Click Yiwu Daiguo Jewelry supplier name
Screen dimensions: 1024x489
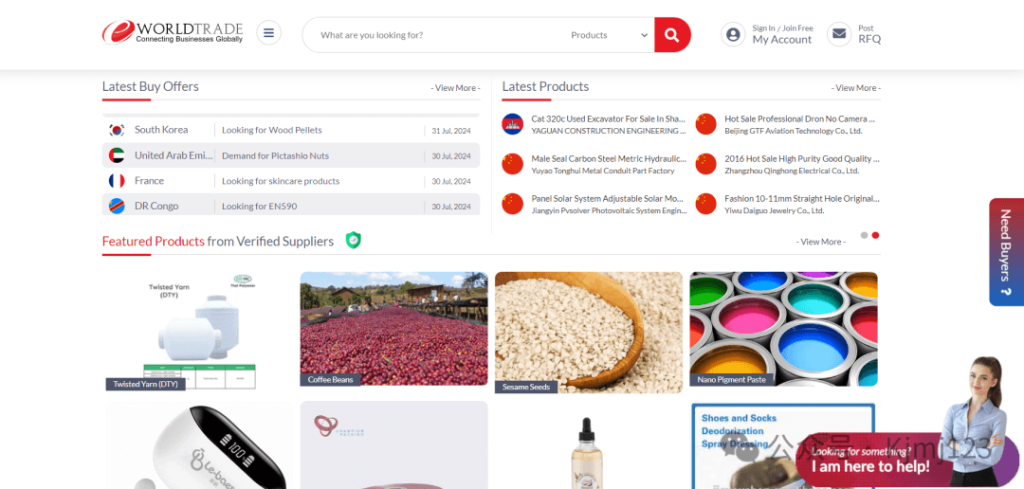click(775, 211)
